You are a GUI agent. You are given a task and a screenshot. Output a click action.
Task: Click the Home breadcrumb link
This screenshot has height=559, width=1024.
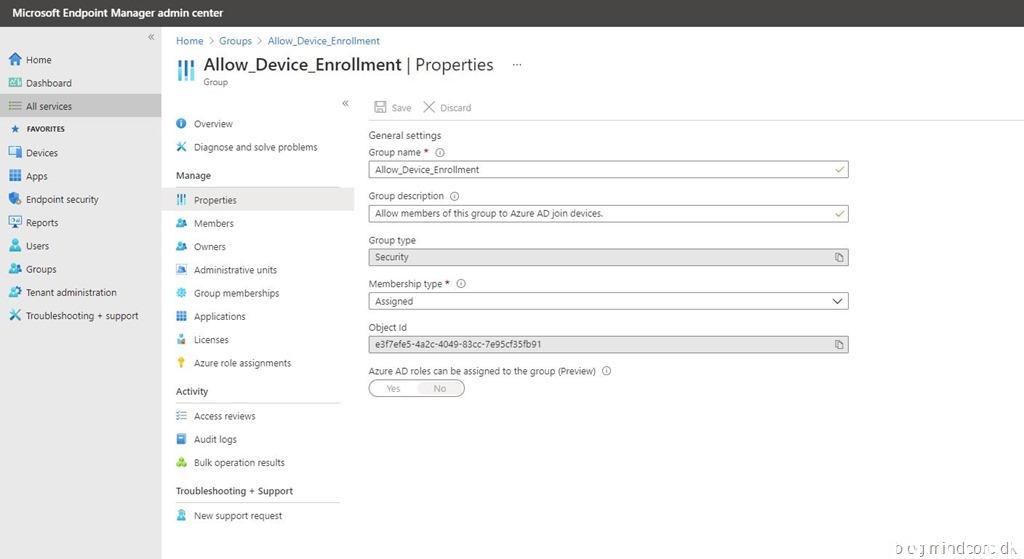189,41
